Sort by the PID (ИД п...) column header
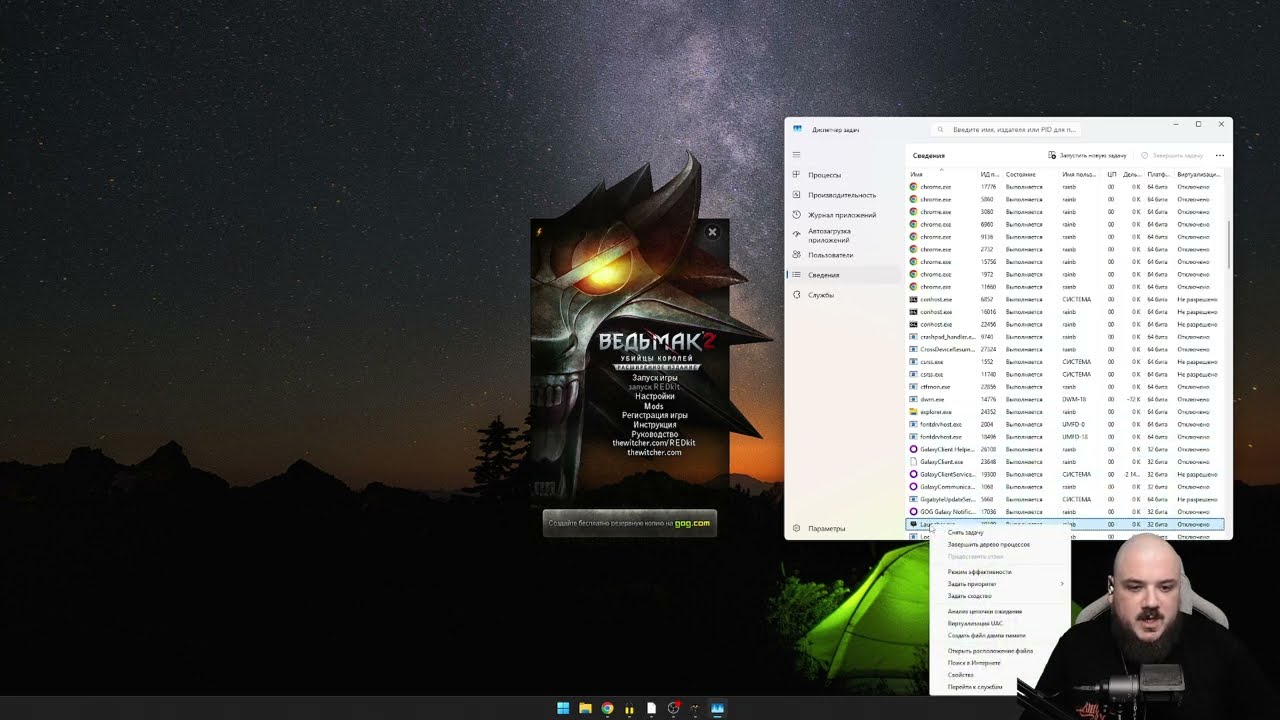This screenshot has height=720, width=1280. coord(990,174)
